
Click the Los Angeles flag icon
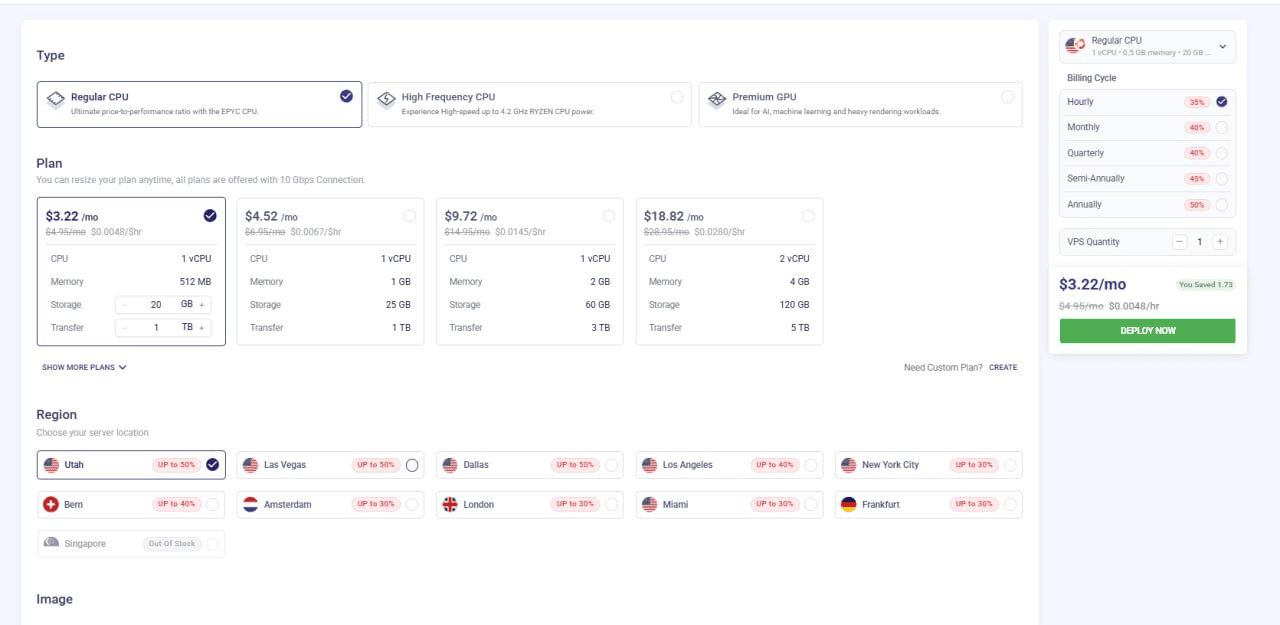click(x=650, y=465)
